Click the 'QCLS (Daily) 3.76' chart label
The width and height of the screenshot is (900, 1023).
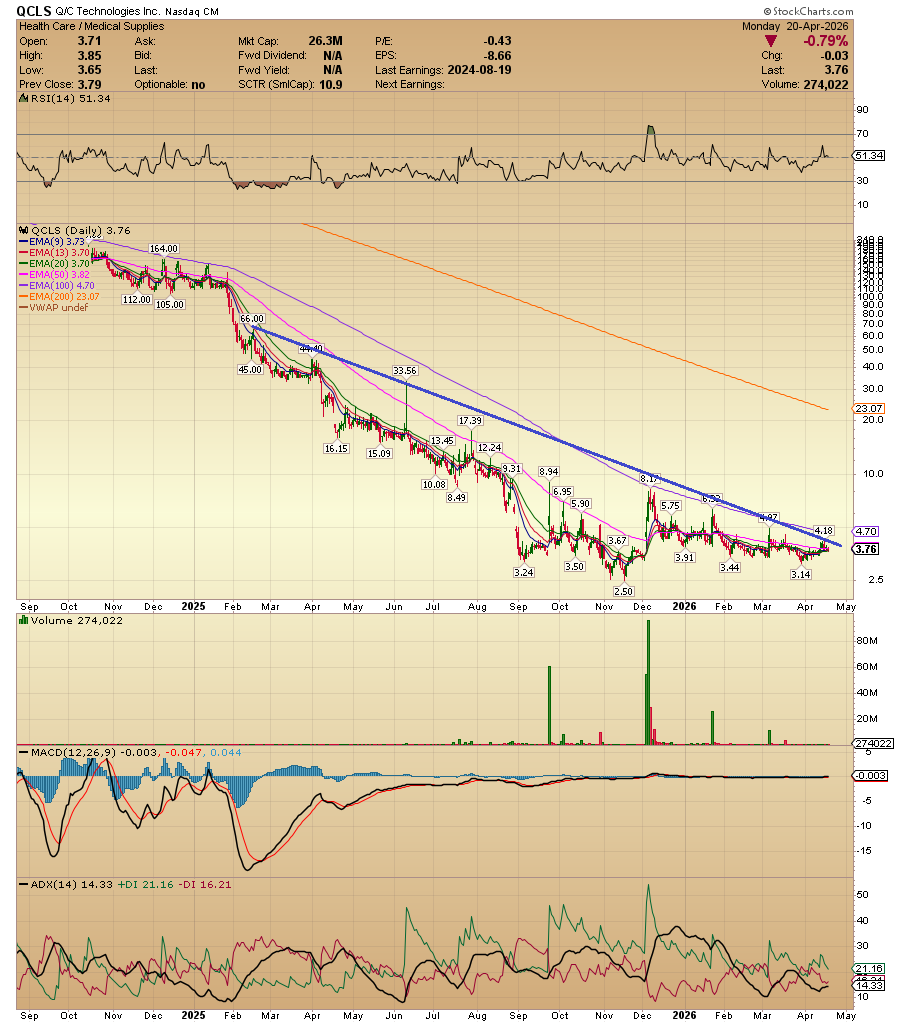coord(81,230)
